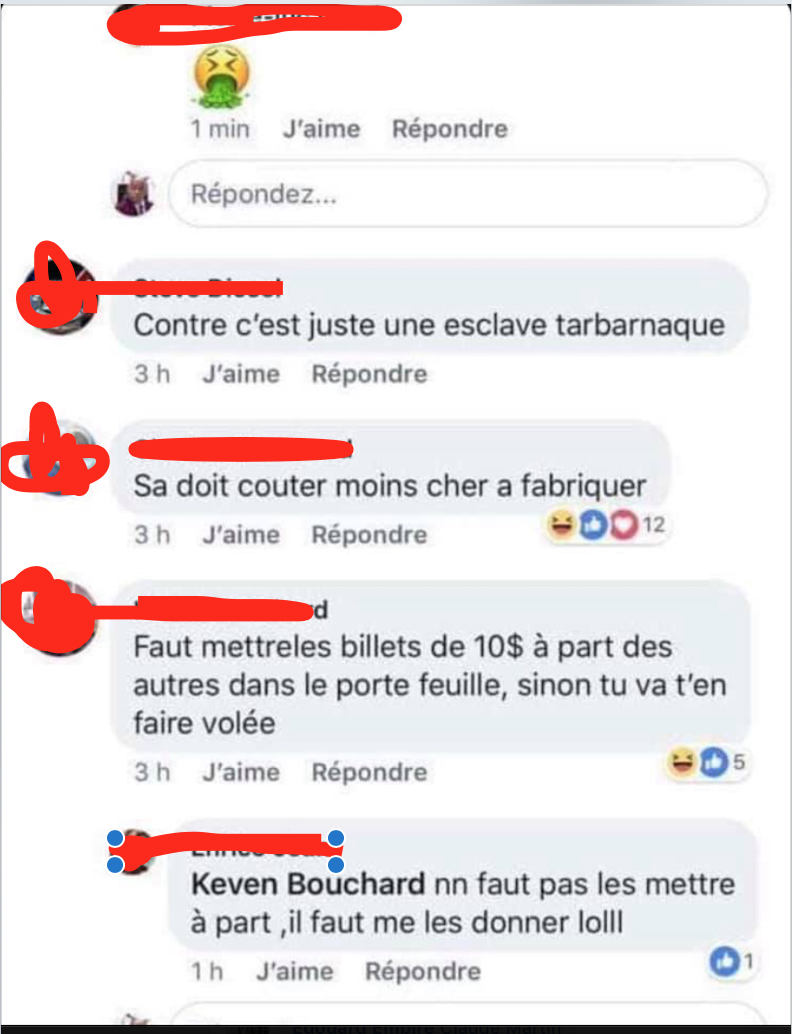View the 12 reactions count list
The image size is (792, 1034).
[654, 525]
